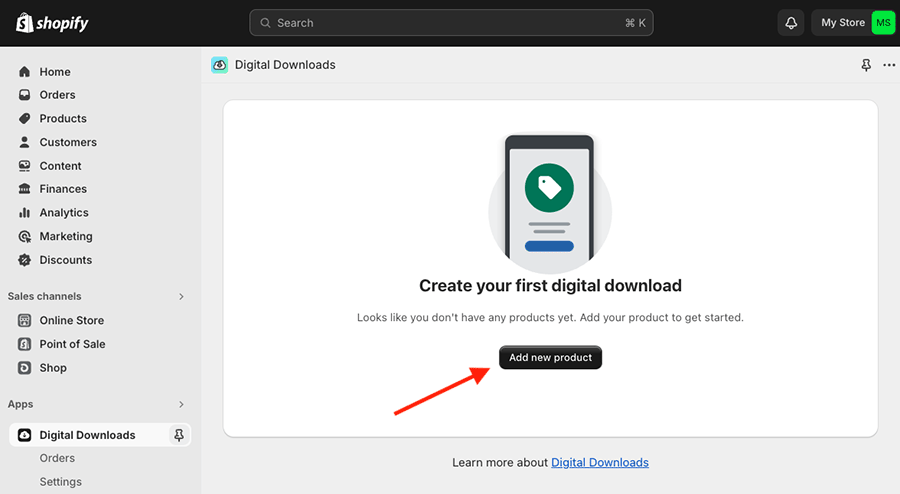Image resolution: width=900 pixels, height=494 pixels.
Task: Open the My Store account menu
Action: [853, 23]
